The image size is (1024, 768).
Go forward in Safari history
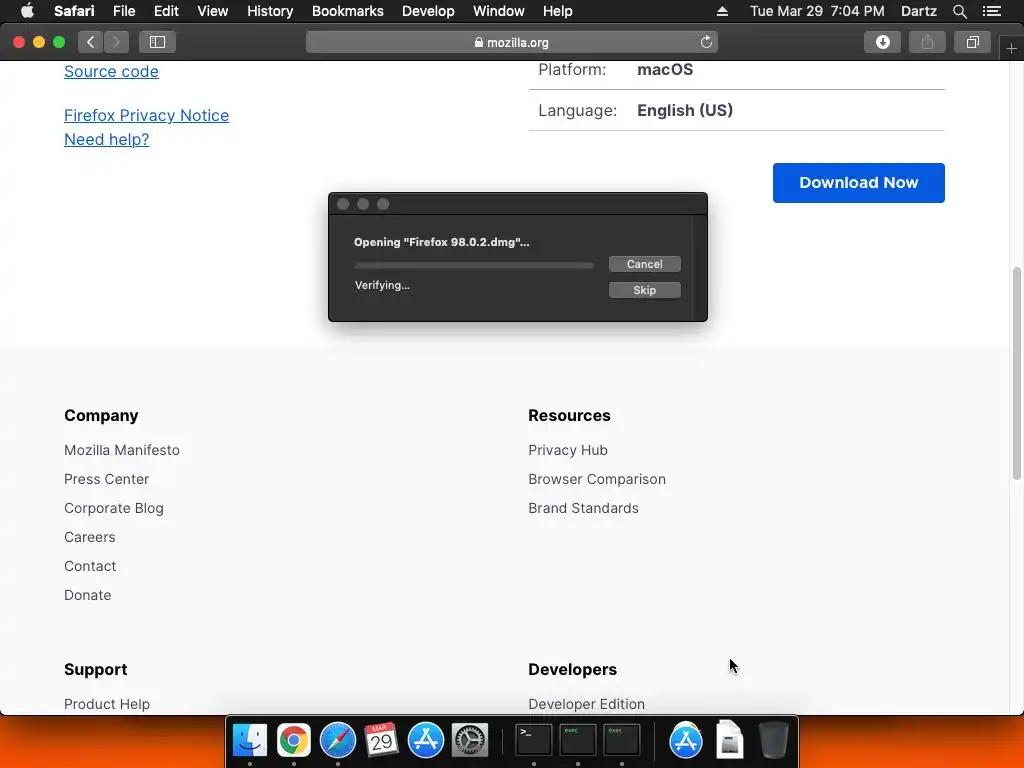point(116,42)
